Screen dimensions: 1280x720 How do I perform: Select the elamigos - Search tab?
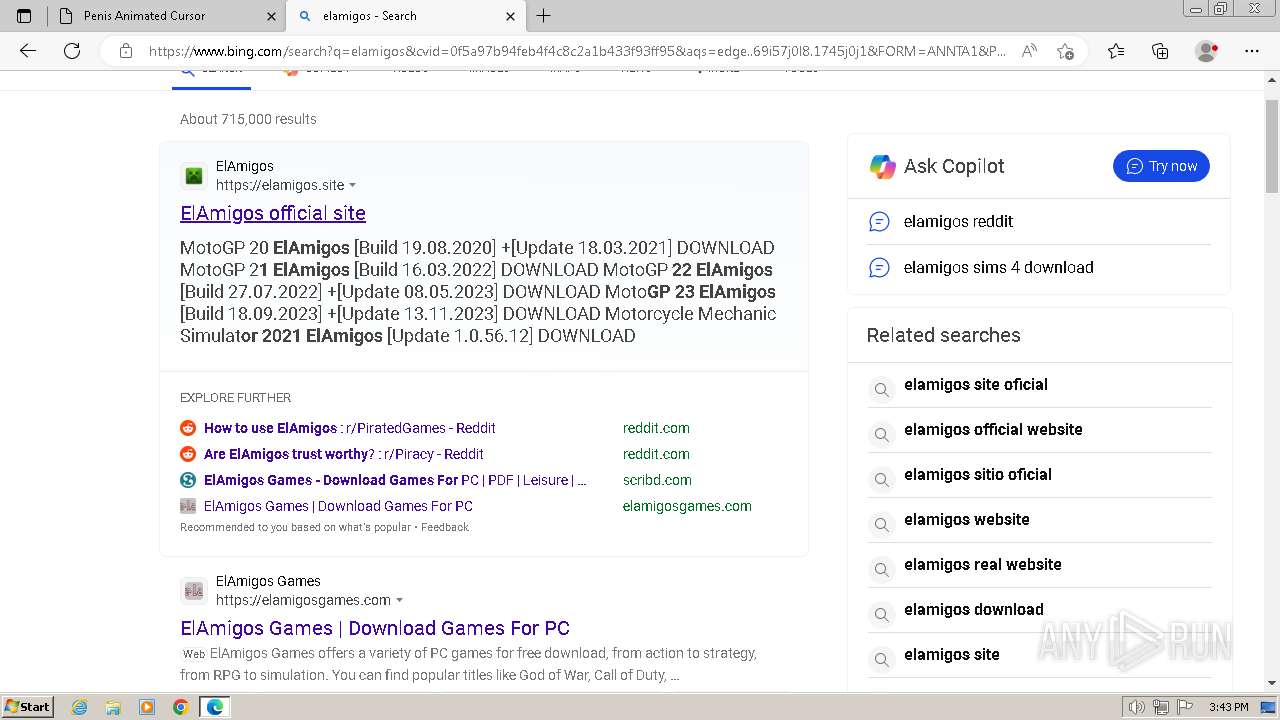pyautogui.click(x=404, y=16)
